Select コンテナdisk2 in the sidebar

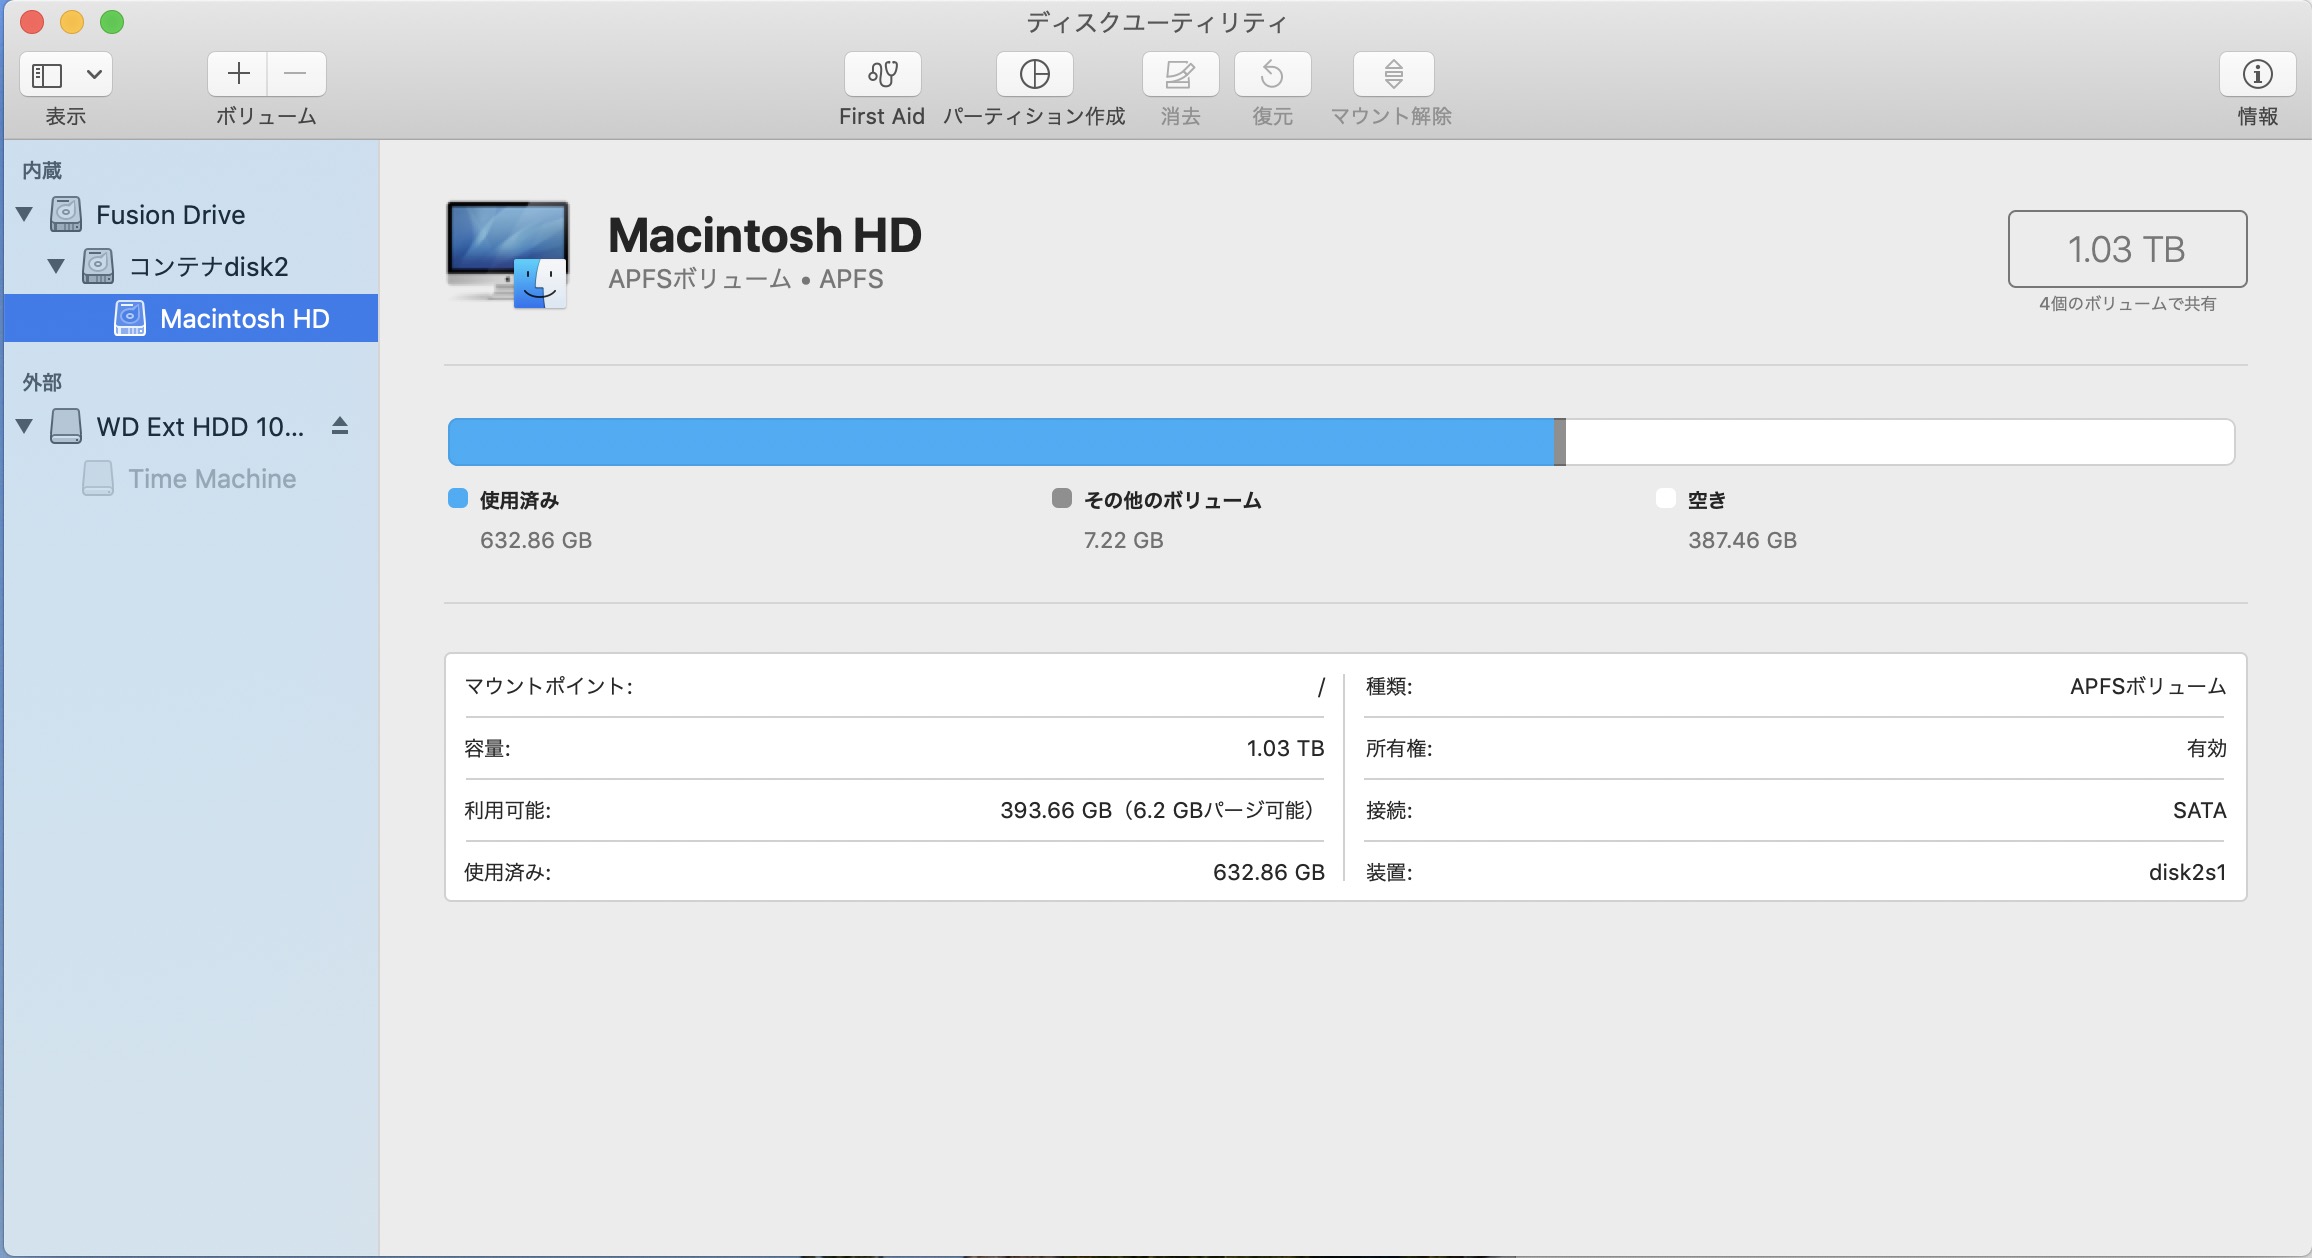point(208,267)
